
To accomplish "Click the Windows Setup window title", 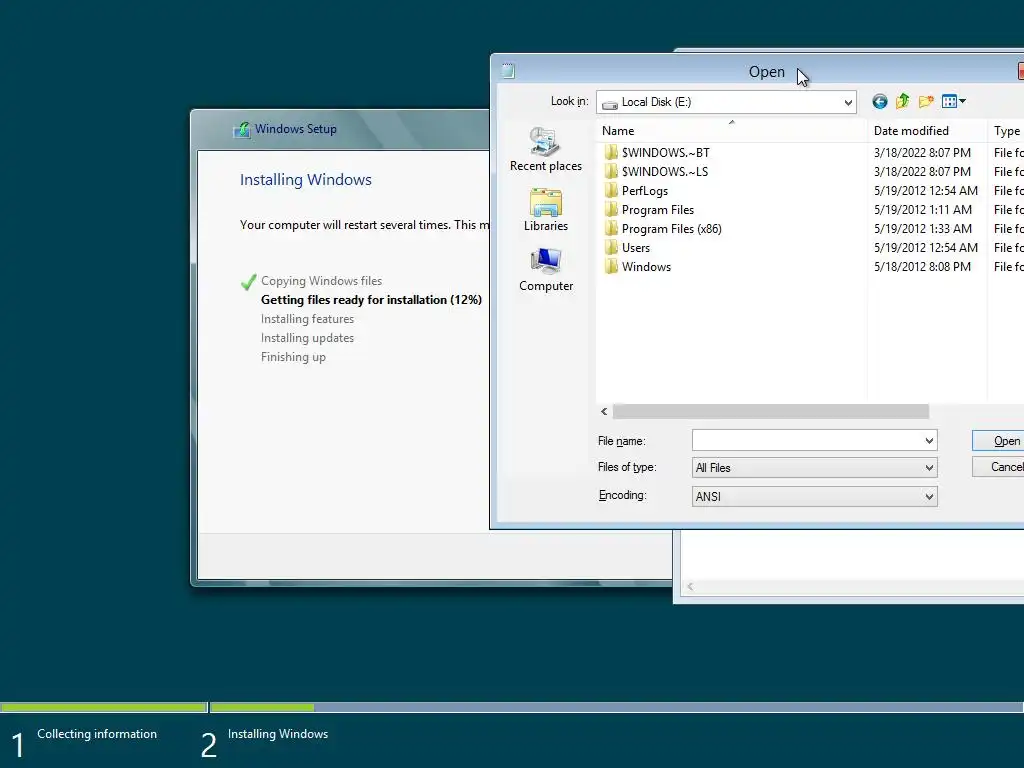I will coord(296,129).
